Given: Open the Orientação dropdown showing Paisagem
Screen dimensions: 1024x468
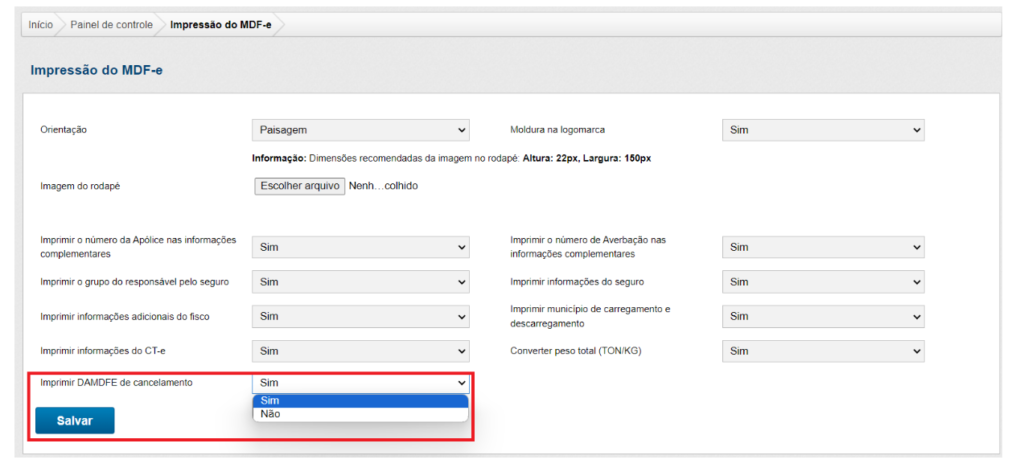Looking at the screenshot, I should 361,130.
